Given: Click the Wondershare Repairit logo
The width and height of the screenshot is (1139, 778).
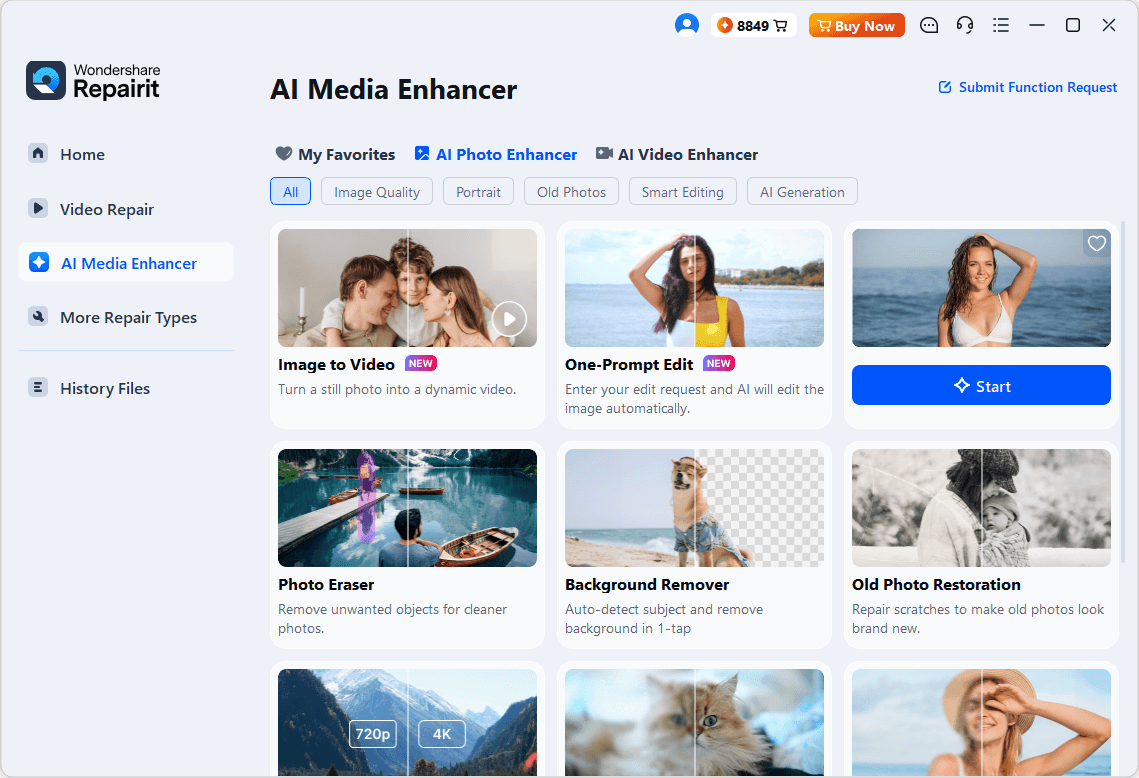Looking at the screenshot, I should click(93, 81).
